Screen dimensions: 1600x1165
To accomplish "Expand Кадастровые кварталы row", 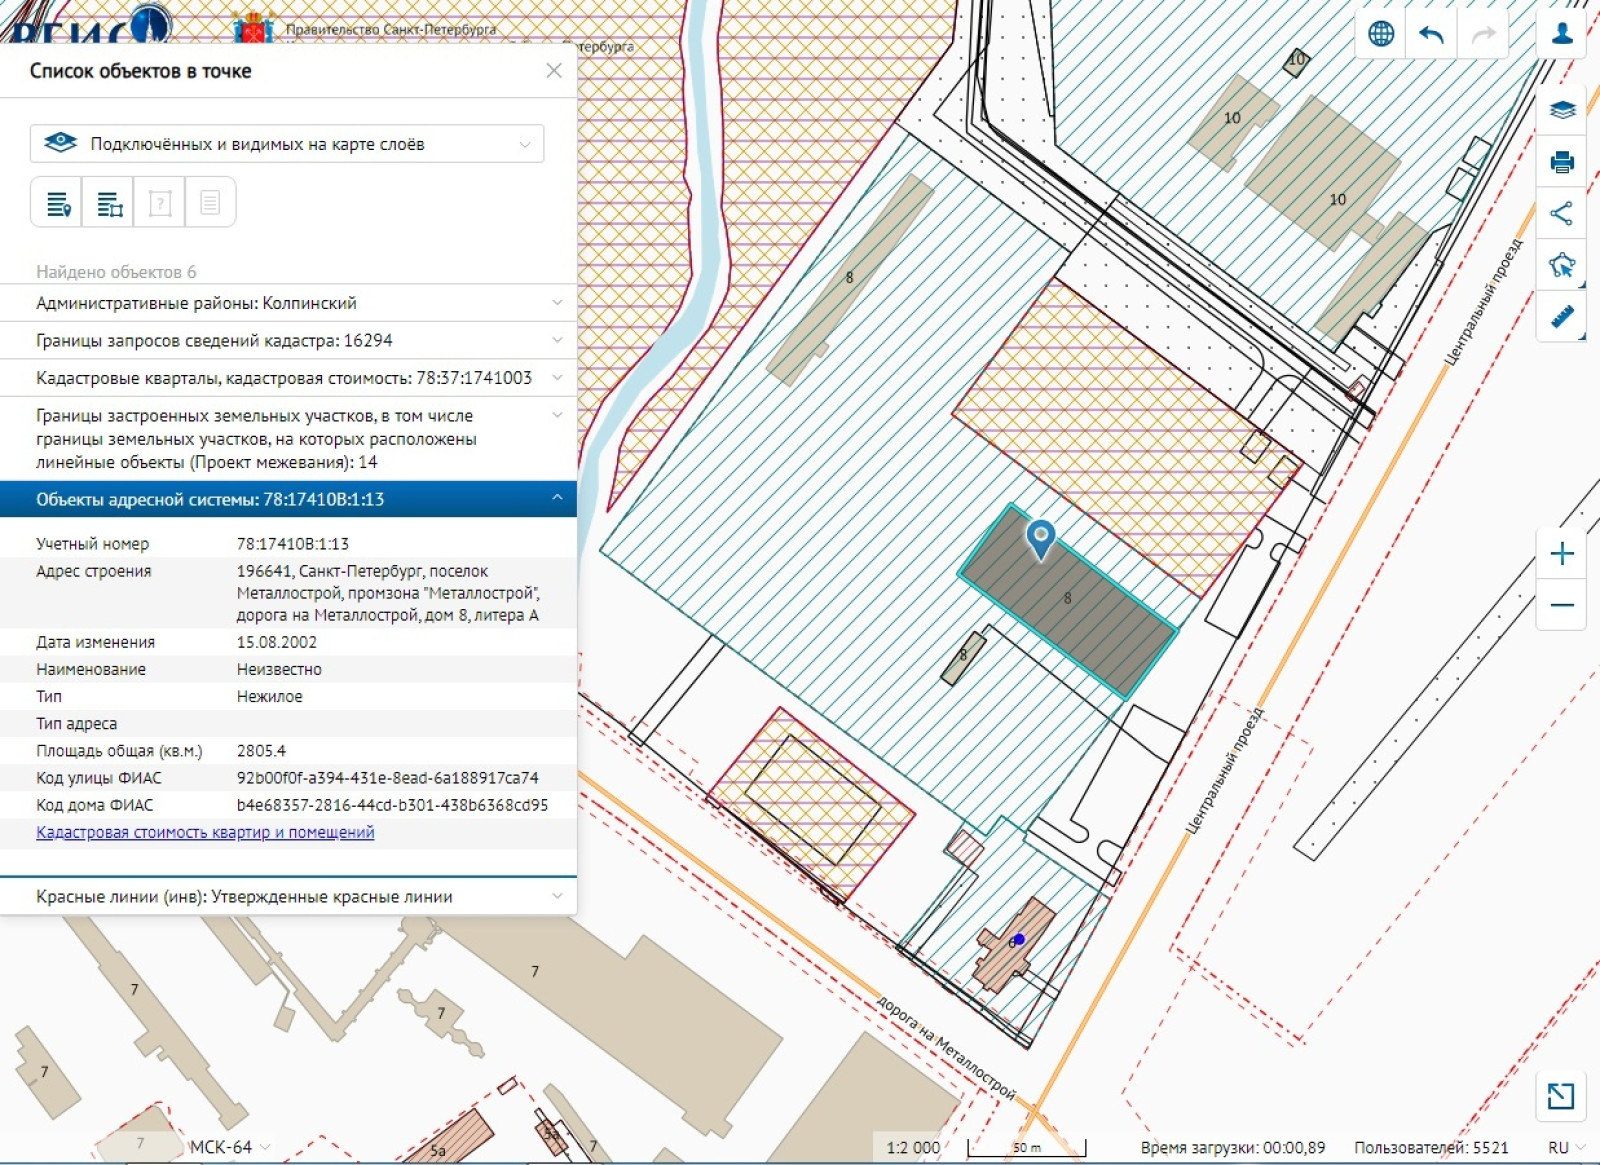I will coord(288,378).
